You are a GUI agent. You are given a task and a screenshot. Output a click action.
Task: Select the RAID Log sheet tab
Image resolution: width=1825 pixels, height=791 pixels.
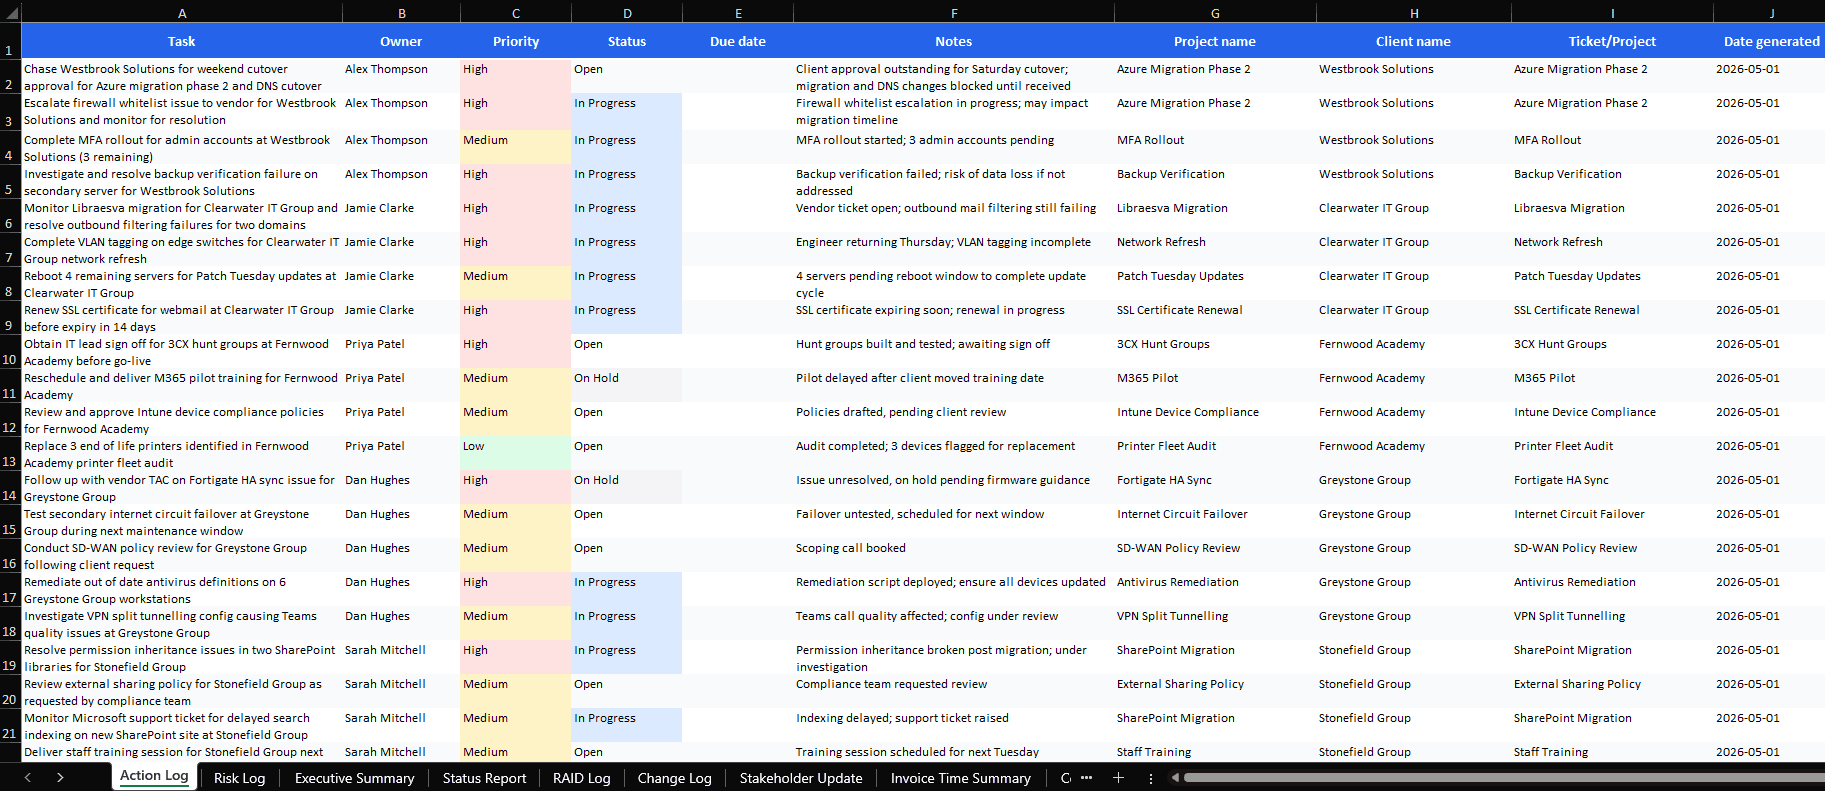point(581,778)
